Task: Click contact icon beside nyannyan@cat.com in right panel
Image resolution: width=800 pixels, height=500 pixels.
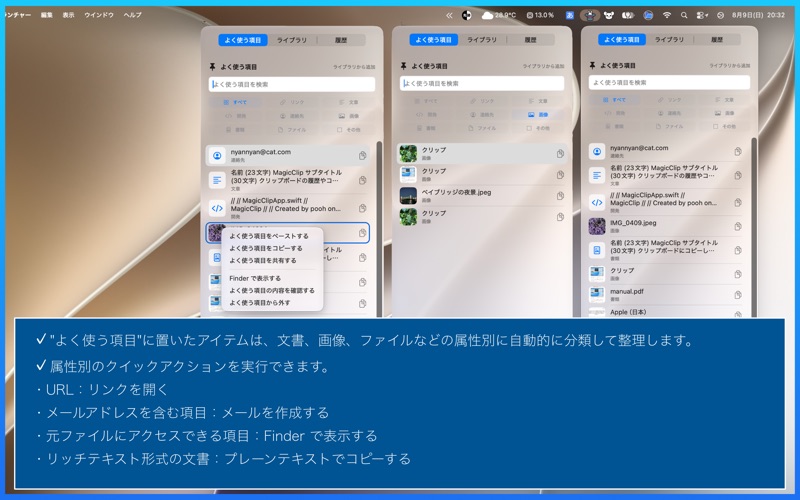Action: pos(597,152)
